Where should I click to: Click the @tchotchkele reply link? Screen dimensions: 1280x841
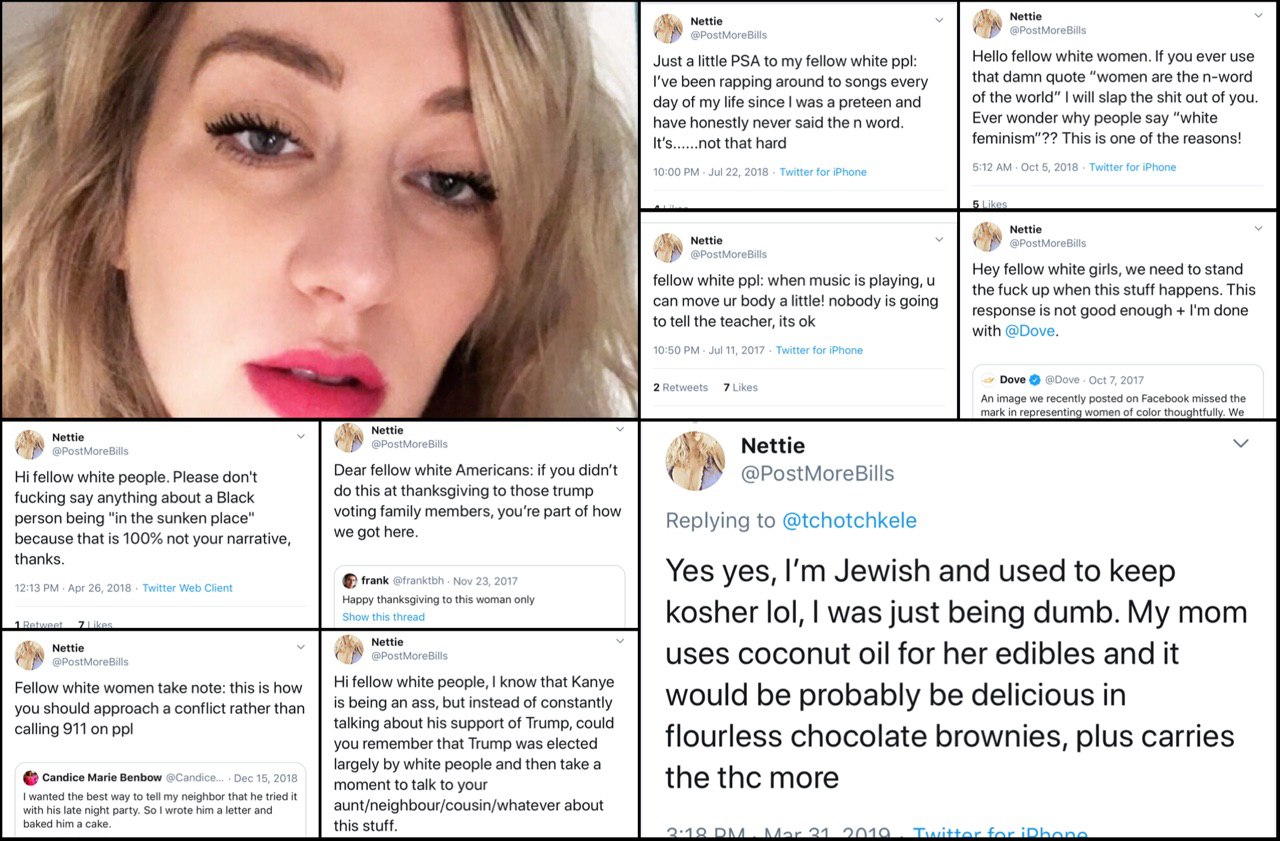pos(849,520)
